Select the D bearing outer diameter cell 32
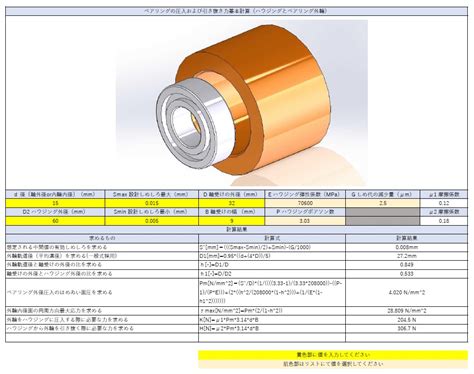Screen dimensions: 474x374 tap(232, 203)
